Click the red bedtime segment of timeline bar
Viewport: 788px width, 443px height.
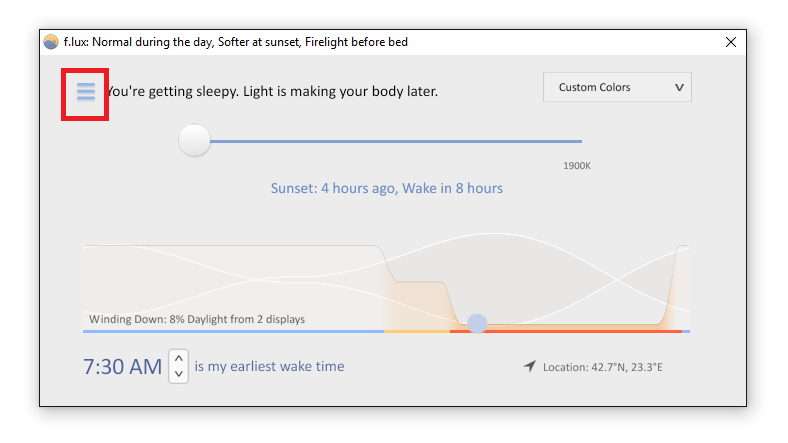pyautogui.click(x=566, y=331)
